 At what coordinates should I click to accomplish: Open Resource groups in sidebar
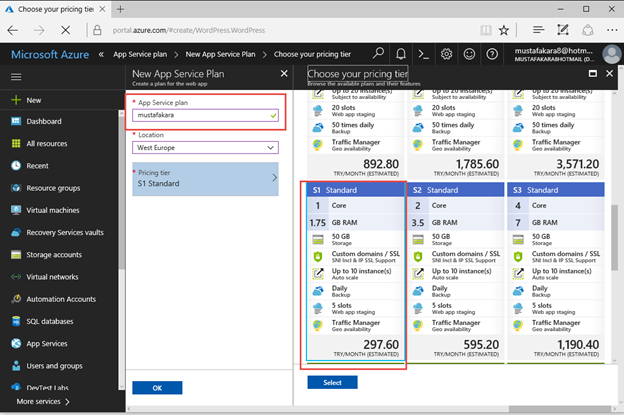(53, 188)
